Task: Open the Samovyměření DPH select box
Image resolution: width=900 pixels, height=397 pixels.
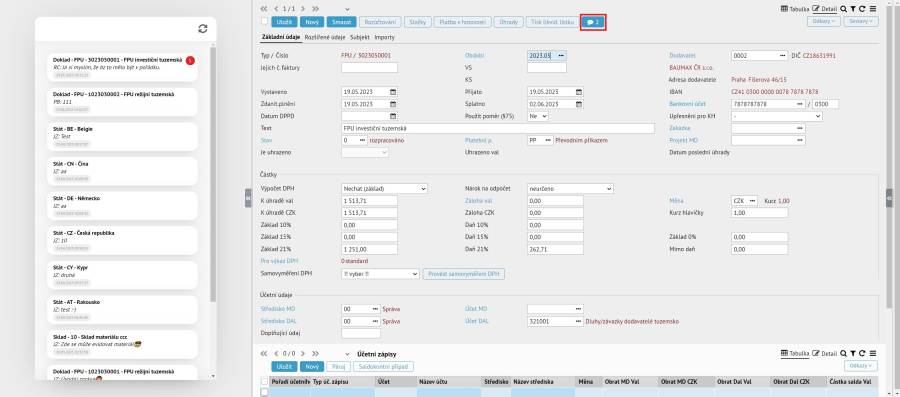Action: pos(381,274)
